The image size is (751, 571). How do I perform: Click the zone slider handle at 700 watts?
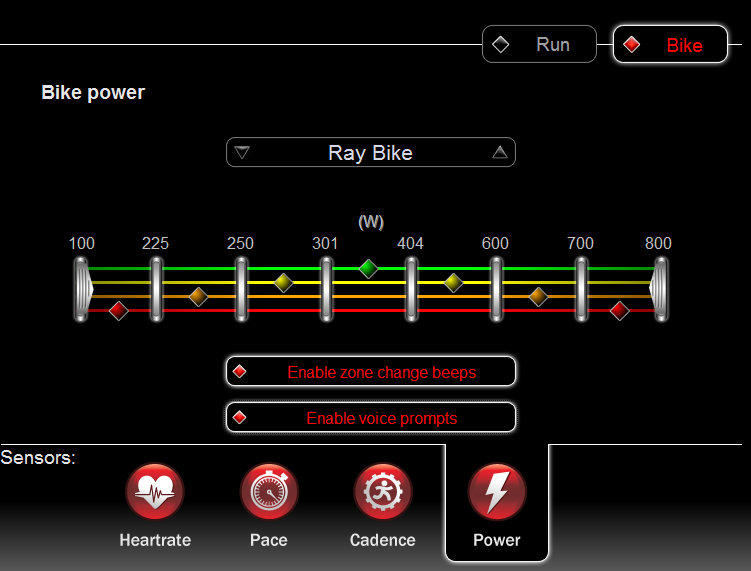[x=581, y=289]
